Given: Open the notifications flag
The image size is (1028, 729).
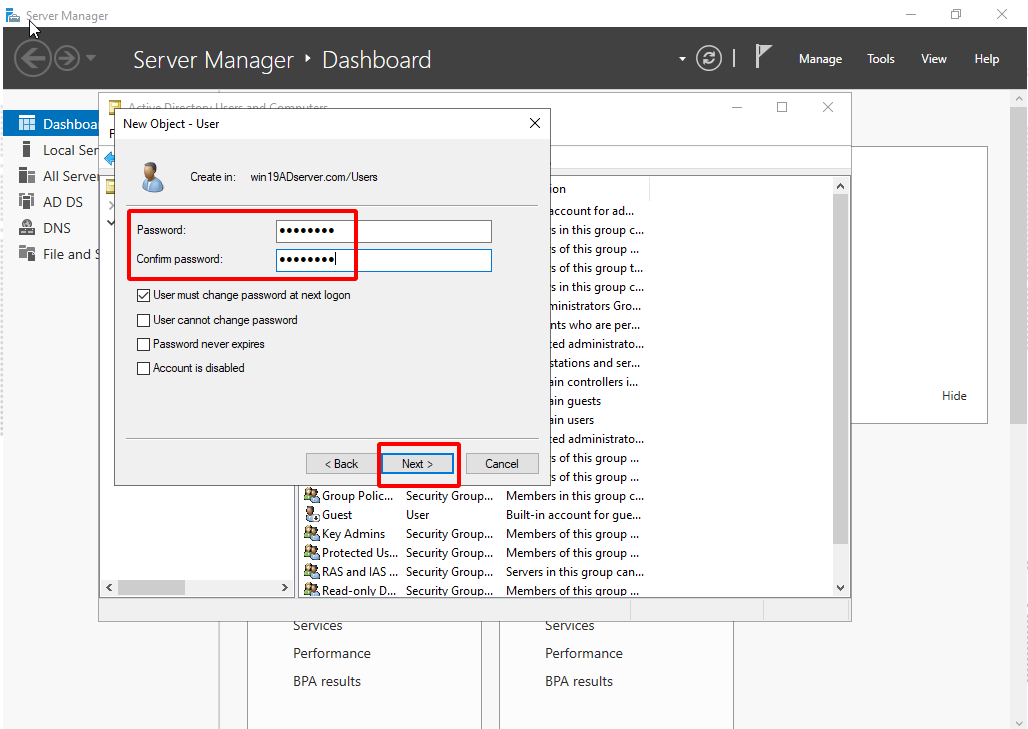Looking at the screenshot, I should [x=762, y=56].
